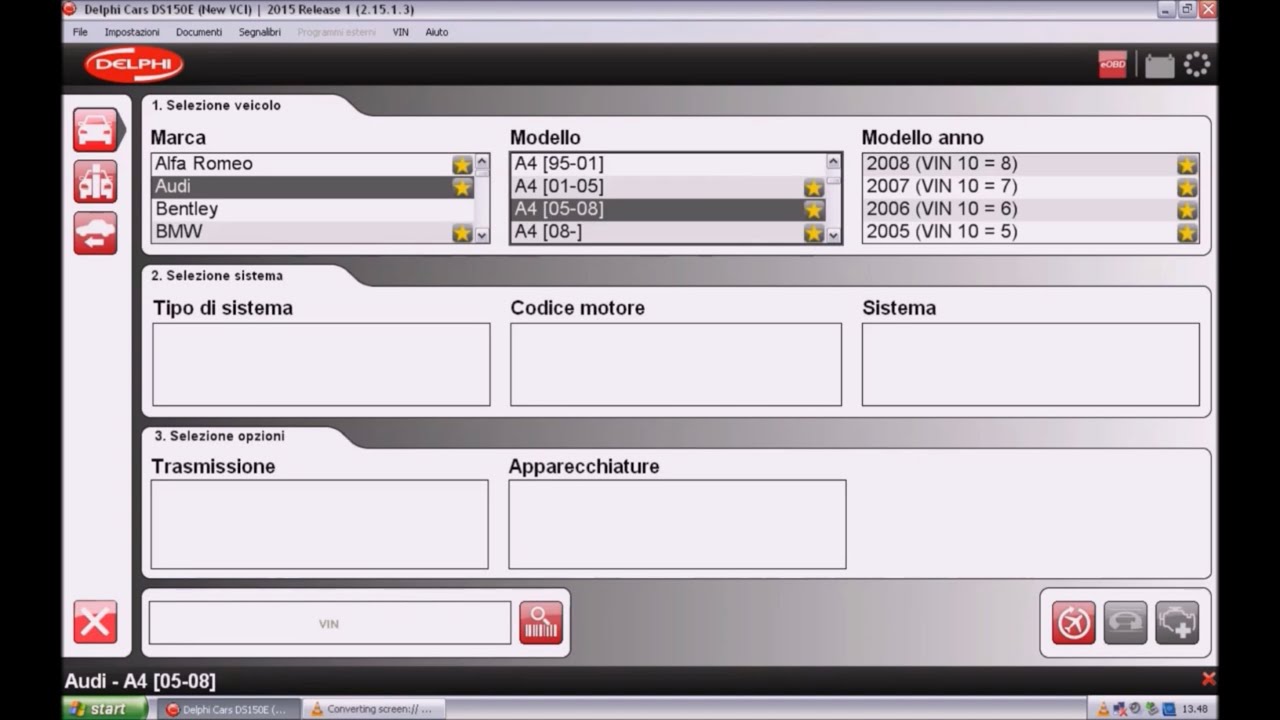Click Modello list scroll up arrow

click(833, 161)
